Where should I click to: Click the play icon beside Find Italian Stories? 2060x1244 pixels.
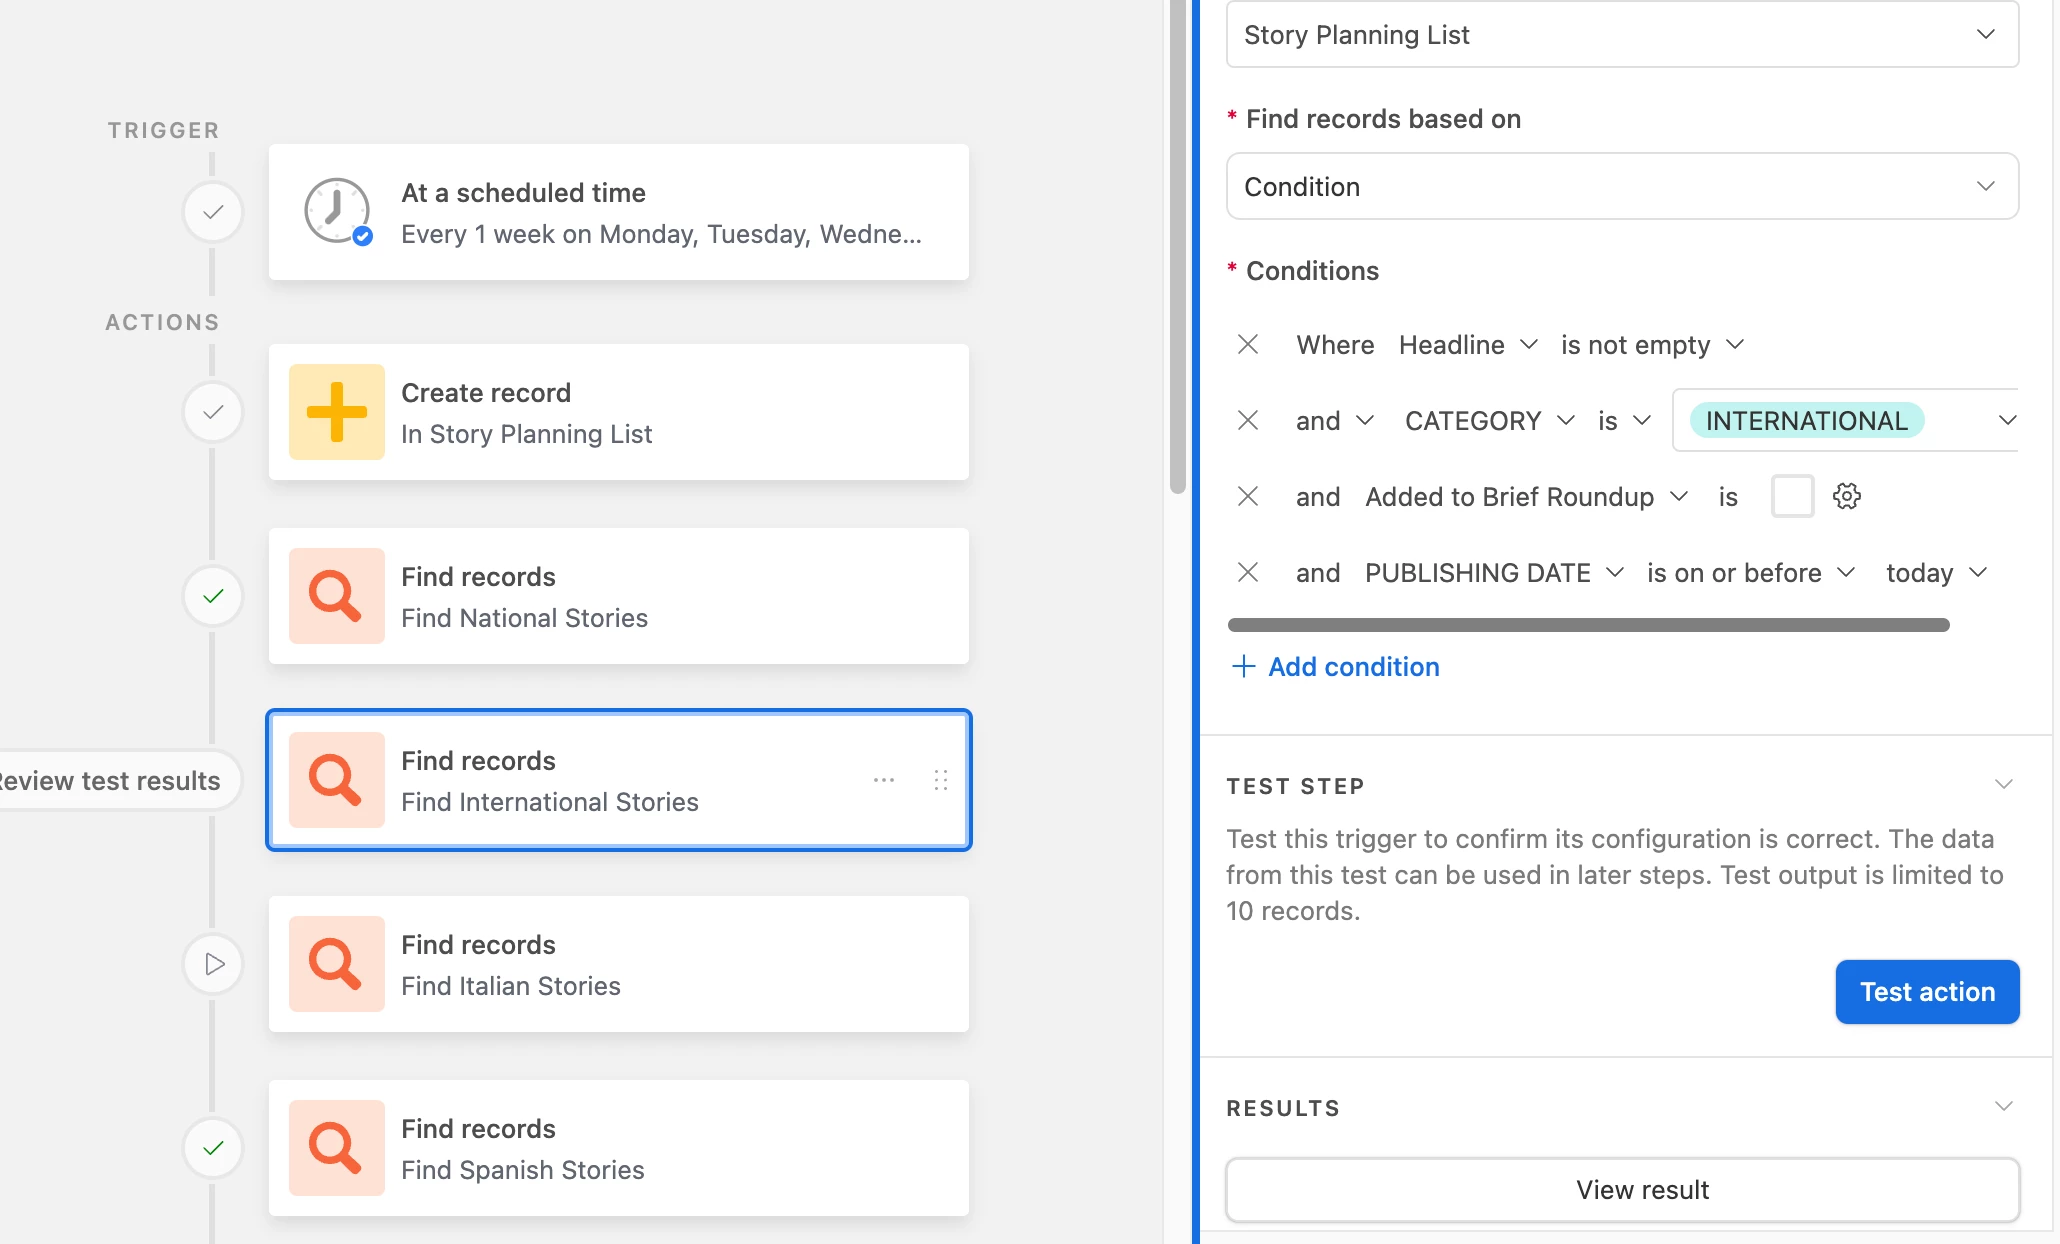click(213, 964)
